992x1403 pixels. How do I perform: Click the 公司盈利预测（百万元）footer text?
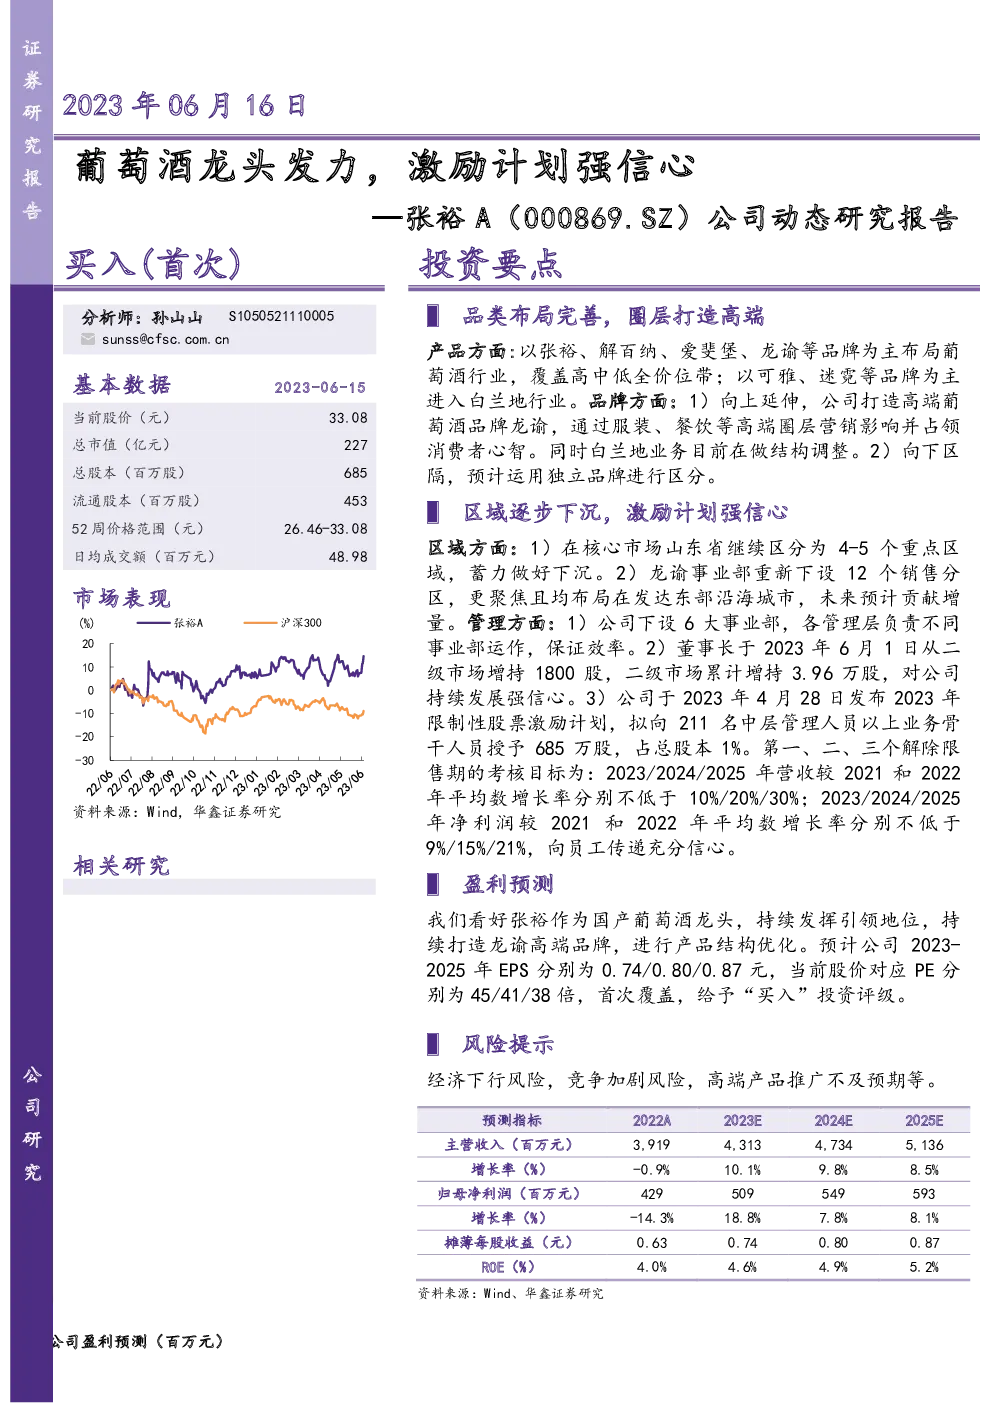pos(138,1341)
